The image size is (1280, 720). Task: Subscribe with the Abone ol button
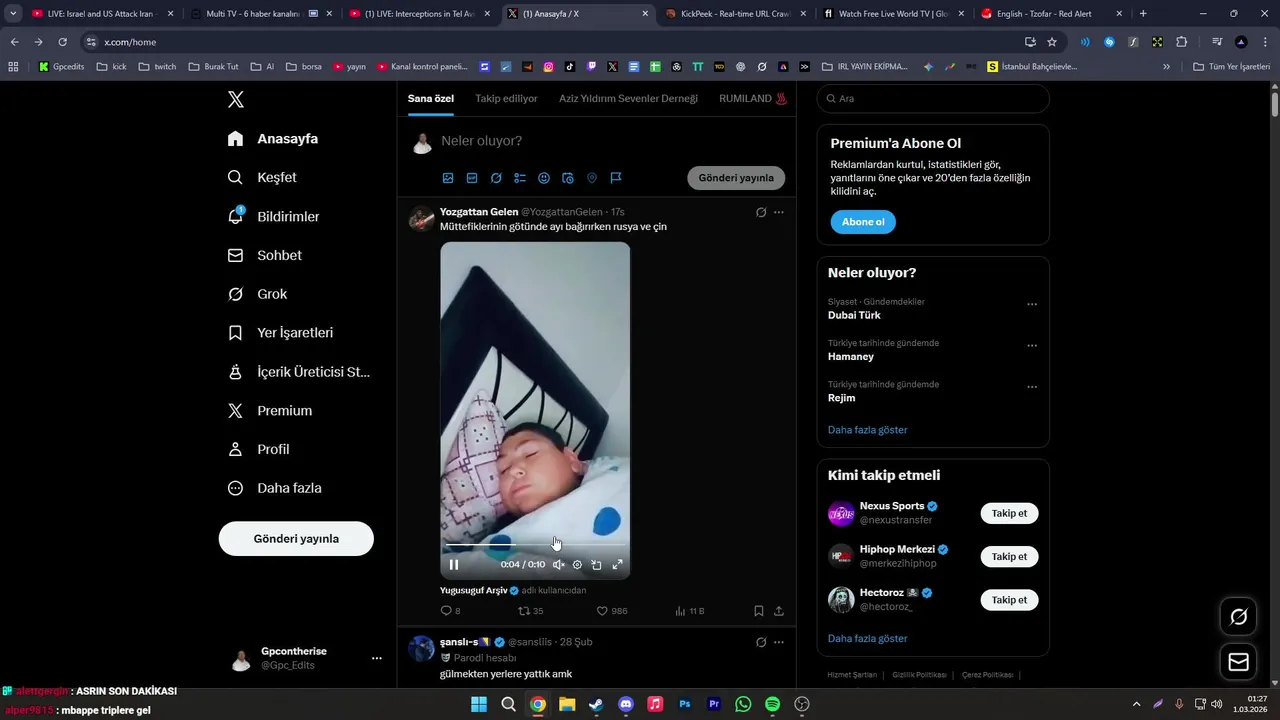(863, 222)
